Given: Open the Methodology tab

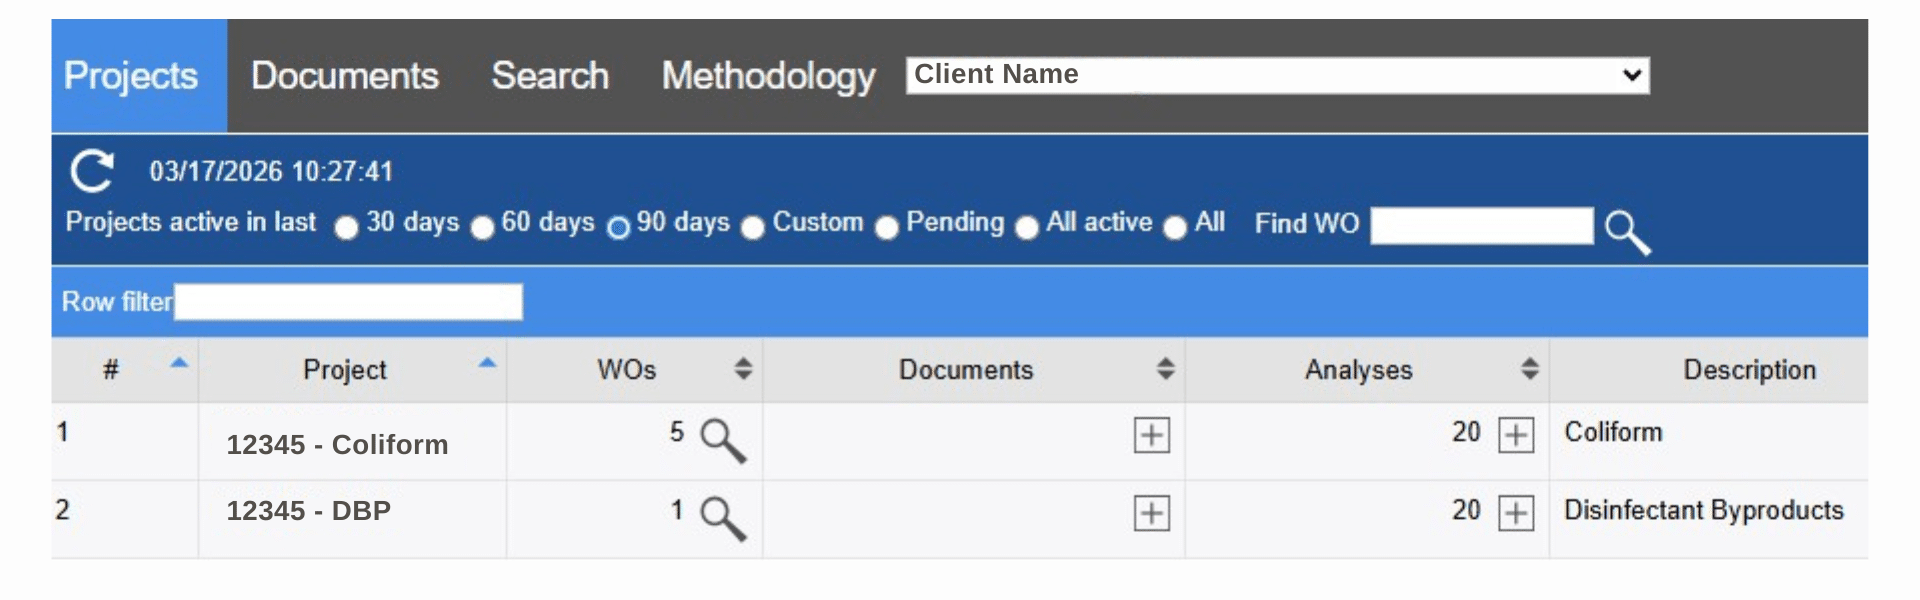Looking at the screenshot, I should [768, 76].
